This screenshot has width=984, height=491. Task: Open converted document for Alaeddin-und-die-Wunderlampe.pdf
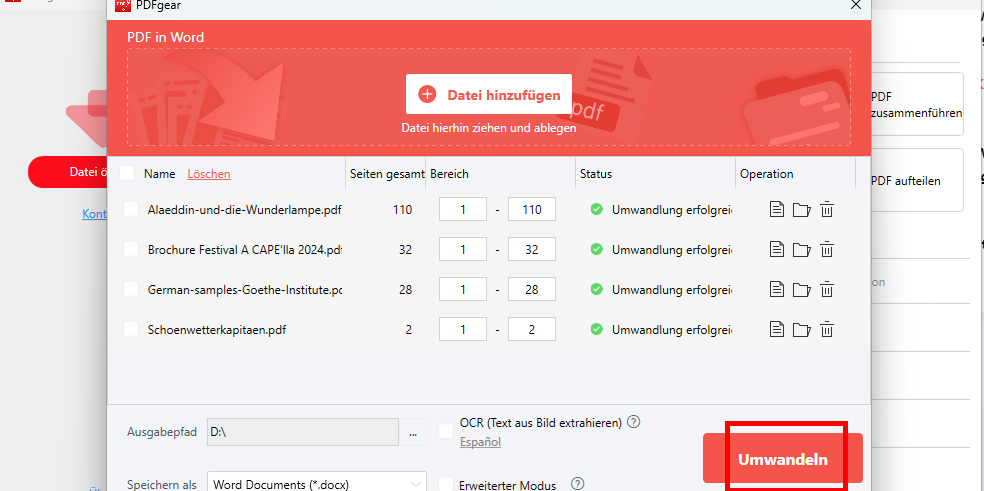tap(777, 210)
